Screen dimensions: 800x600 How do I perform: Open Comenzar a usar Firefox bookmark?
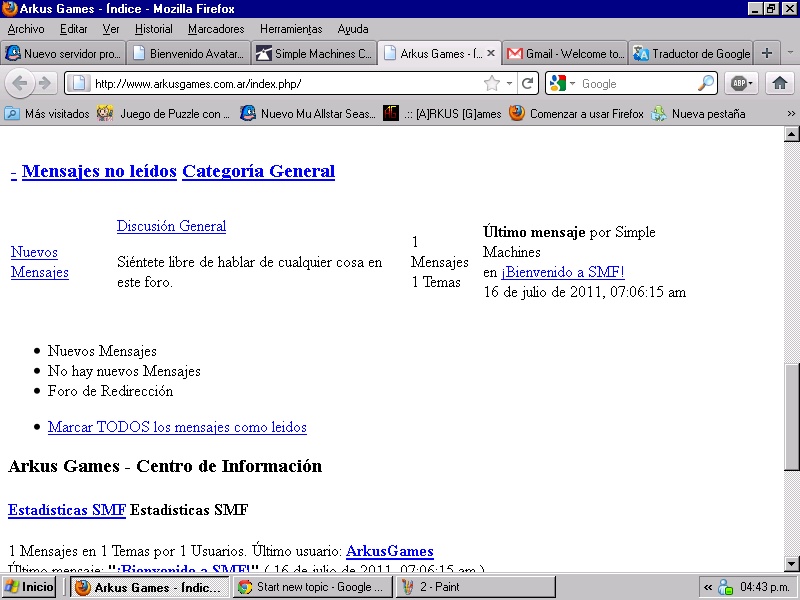577,114
